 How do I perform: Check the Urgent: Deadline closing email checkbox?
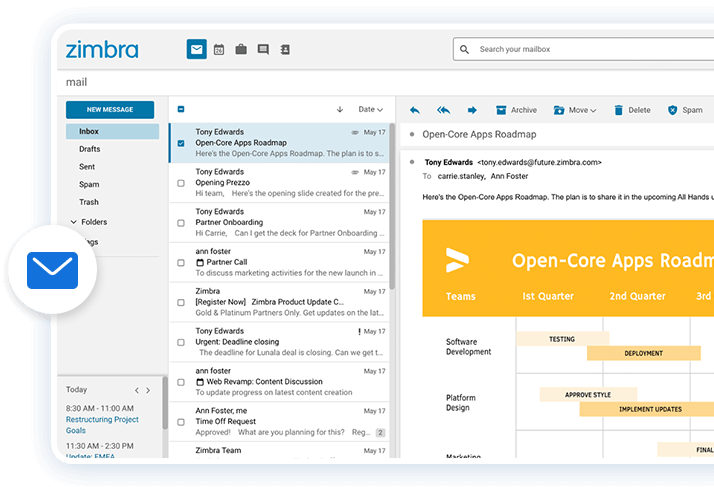[x=181, y=342]
